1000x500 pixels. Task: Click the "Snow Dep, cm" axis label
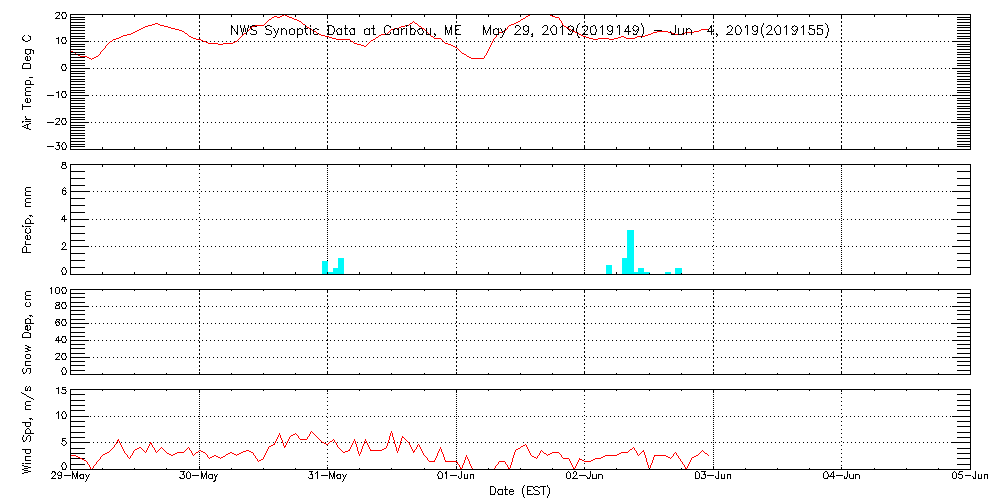click(x=28, y=331)
